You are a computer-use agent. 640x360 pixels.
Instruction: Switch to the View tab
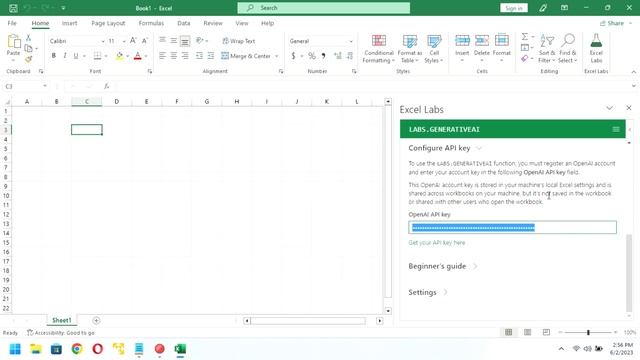[242, 23]
